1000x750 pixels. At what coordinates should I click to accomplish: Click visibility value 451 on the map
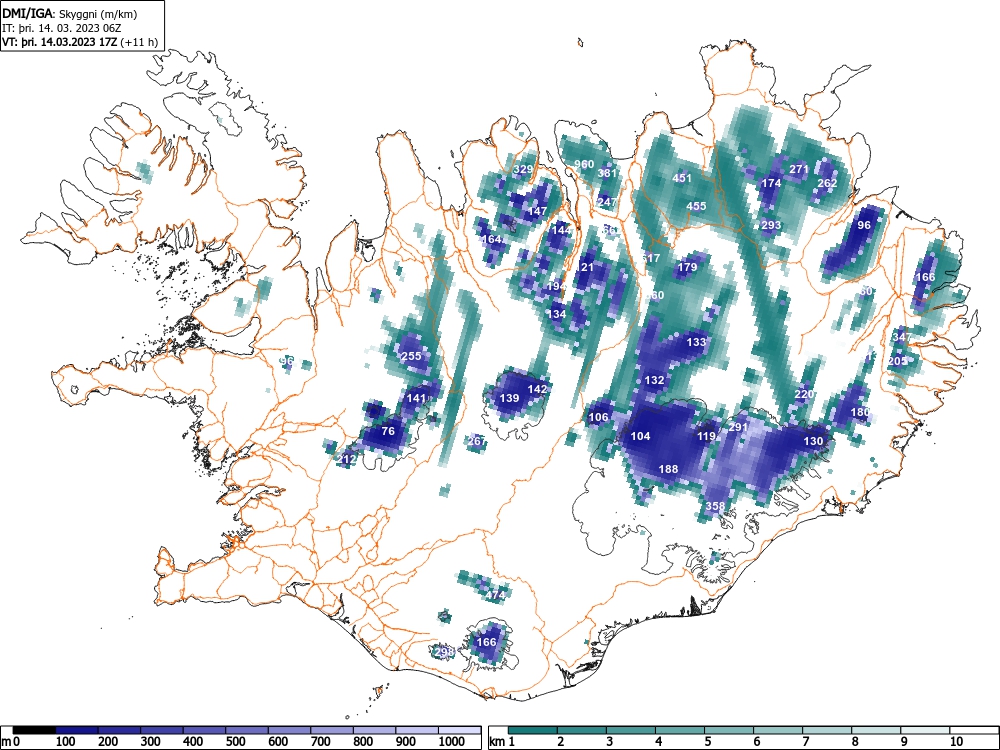coord(682,178)
